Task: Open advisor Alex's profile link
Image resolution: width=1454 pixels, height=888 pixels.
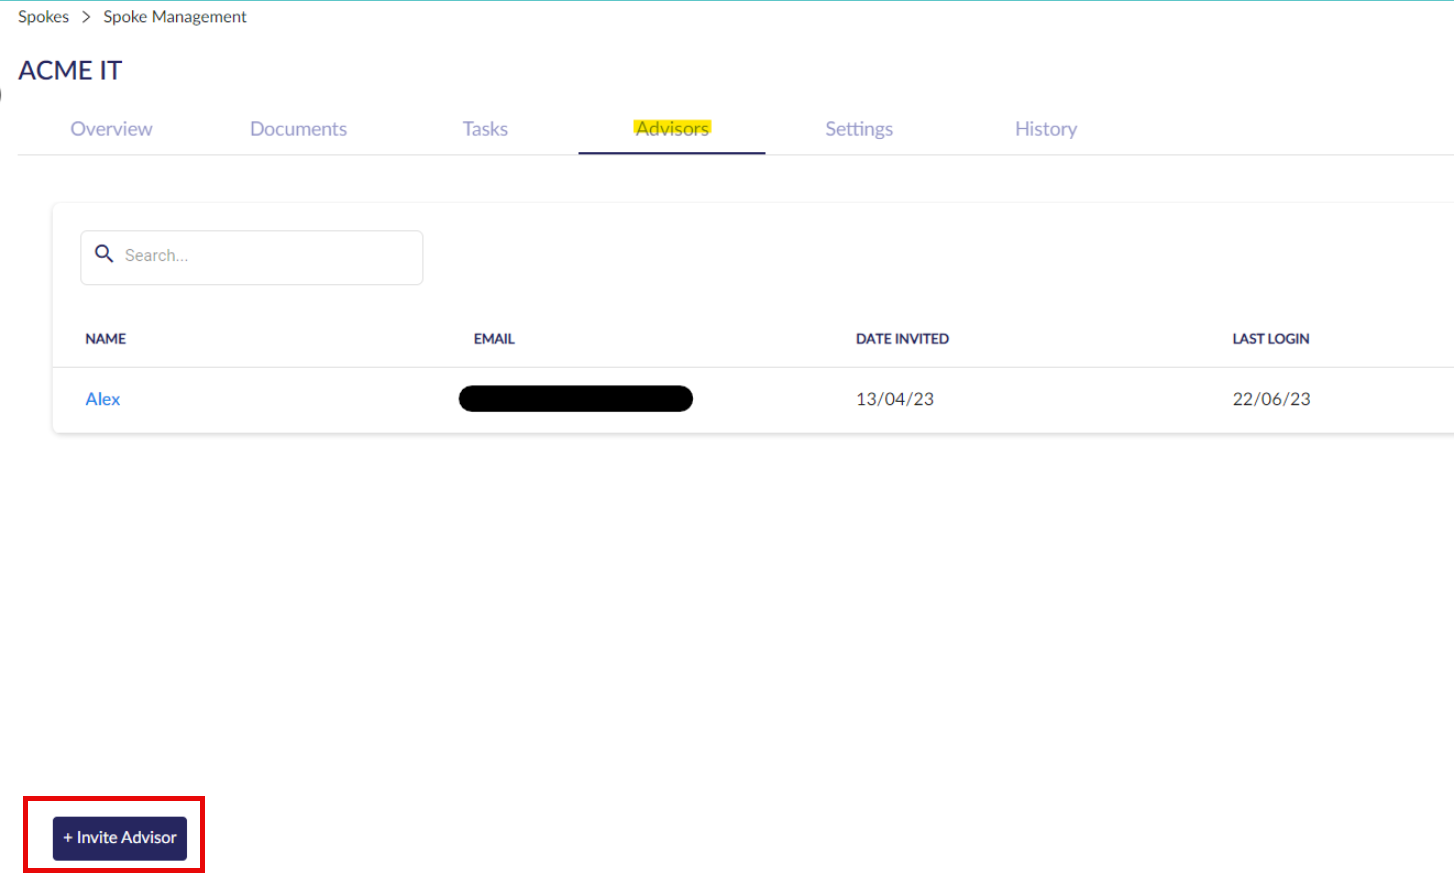Action: coord(103,399)
